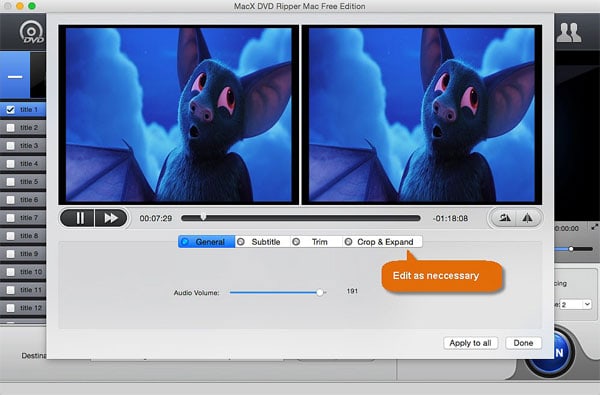The height and width of the screenshot is (395, 600).
Task: Click the flip/mirror video icon
Action: [528, 218]
